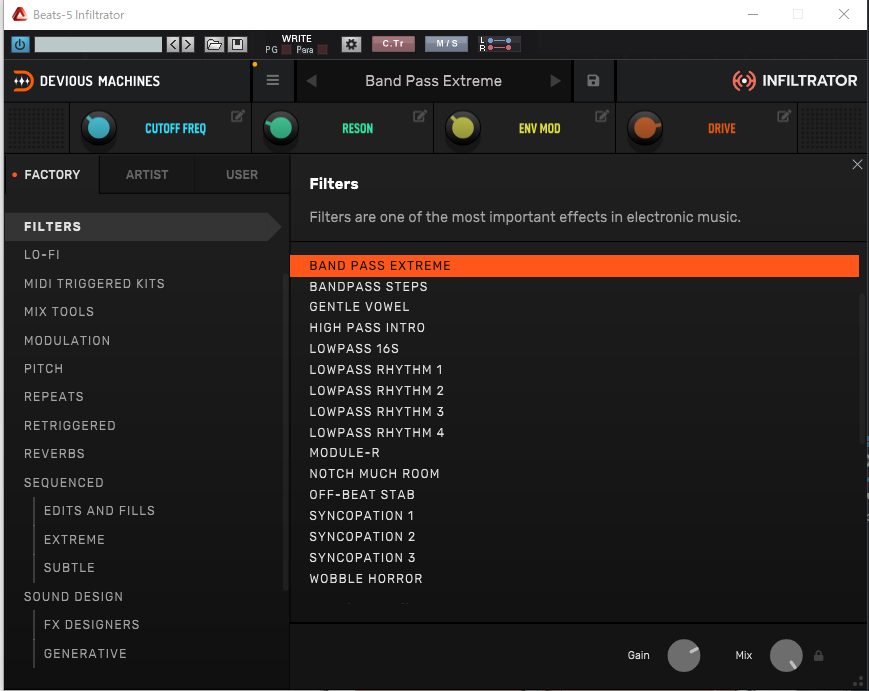Open preset file with folder icon
This screenshot has width=869, height=691.
pyautogui.click(x=214, y=44)
